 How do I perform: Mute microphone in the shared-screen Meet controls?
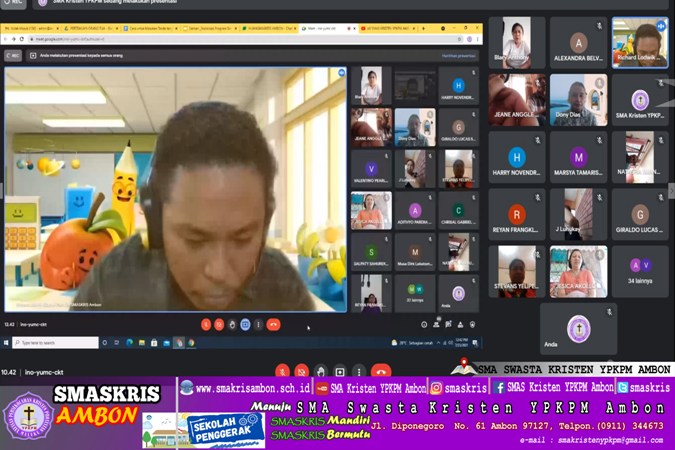point(206,325)
